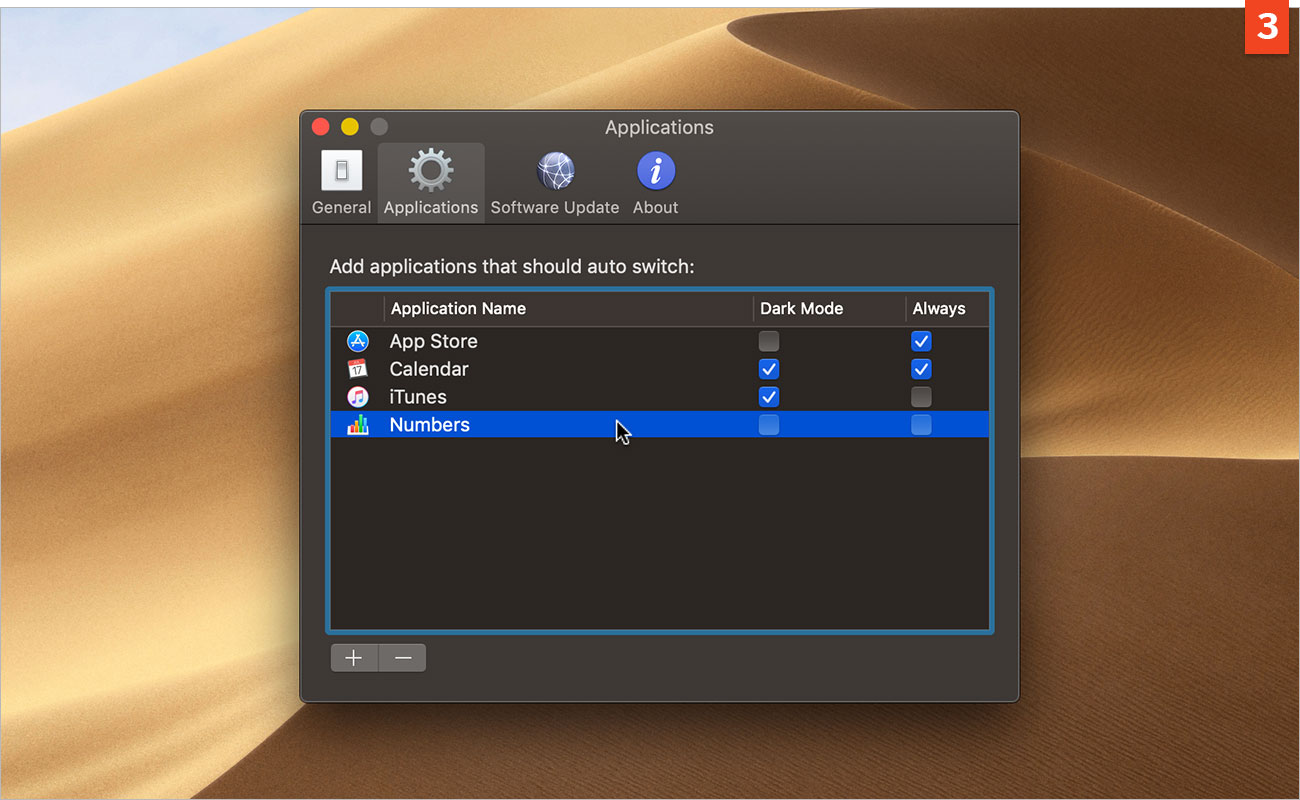Click the Dark Mode column header
Screen dimensions: 1300x800
click(829, 309)
